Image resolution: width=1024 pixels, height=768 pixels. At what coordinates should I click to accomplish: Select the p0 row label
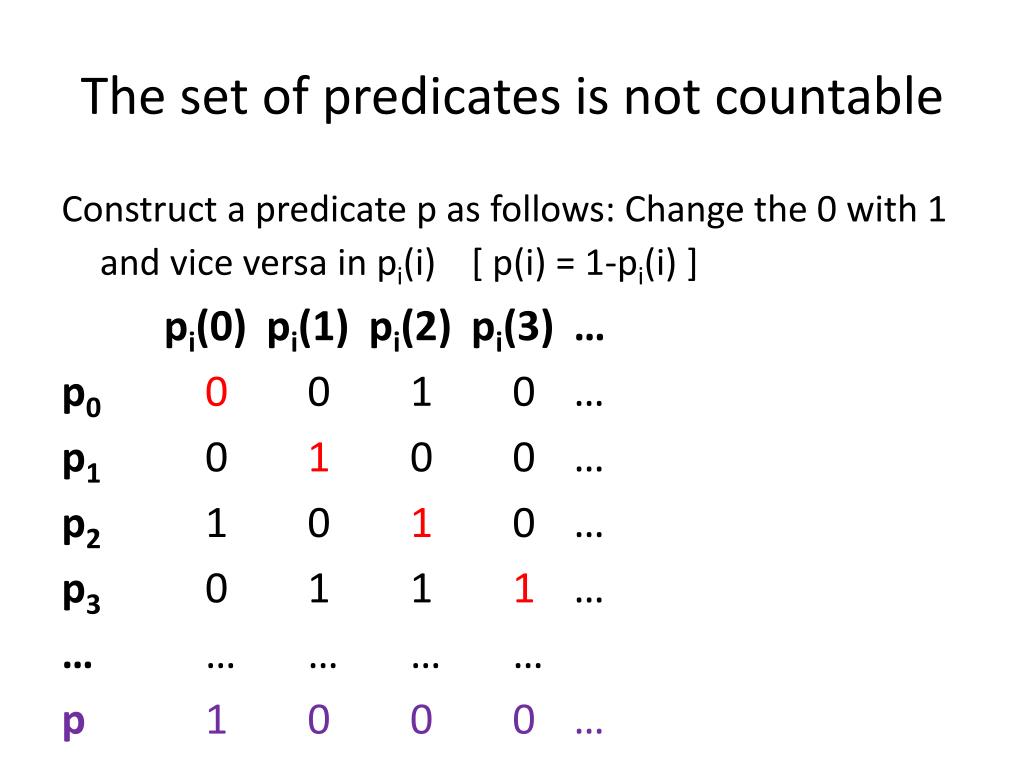[82, 397]
